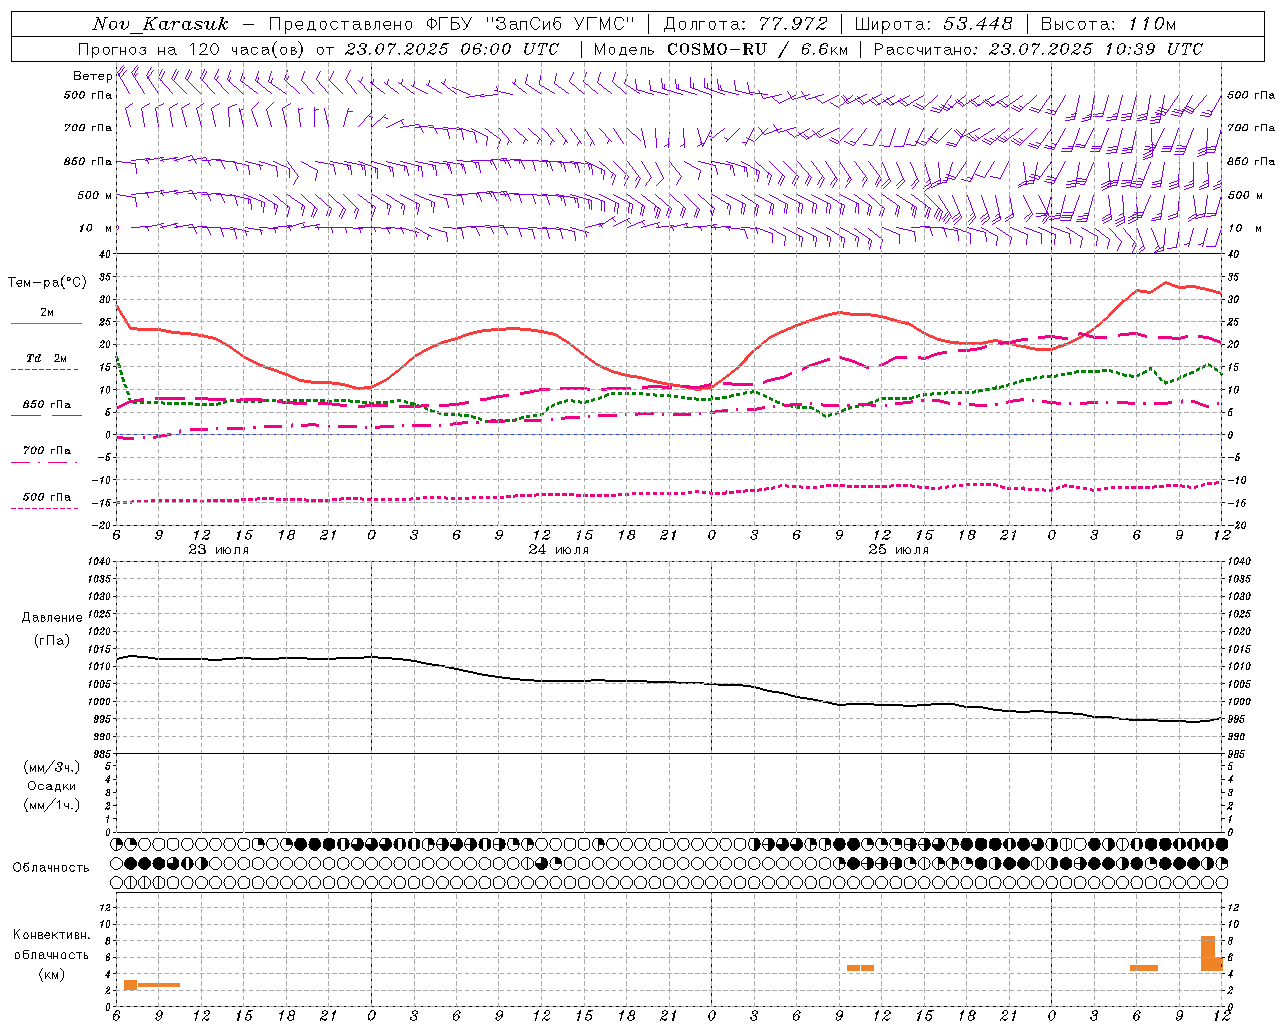Click the date label 25 июля
Image resolution: width=1280 pixels, height=1024 pixels.
click(x=899, y=550)
